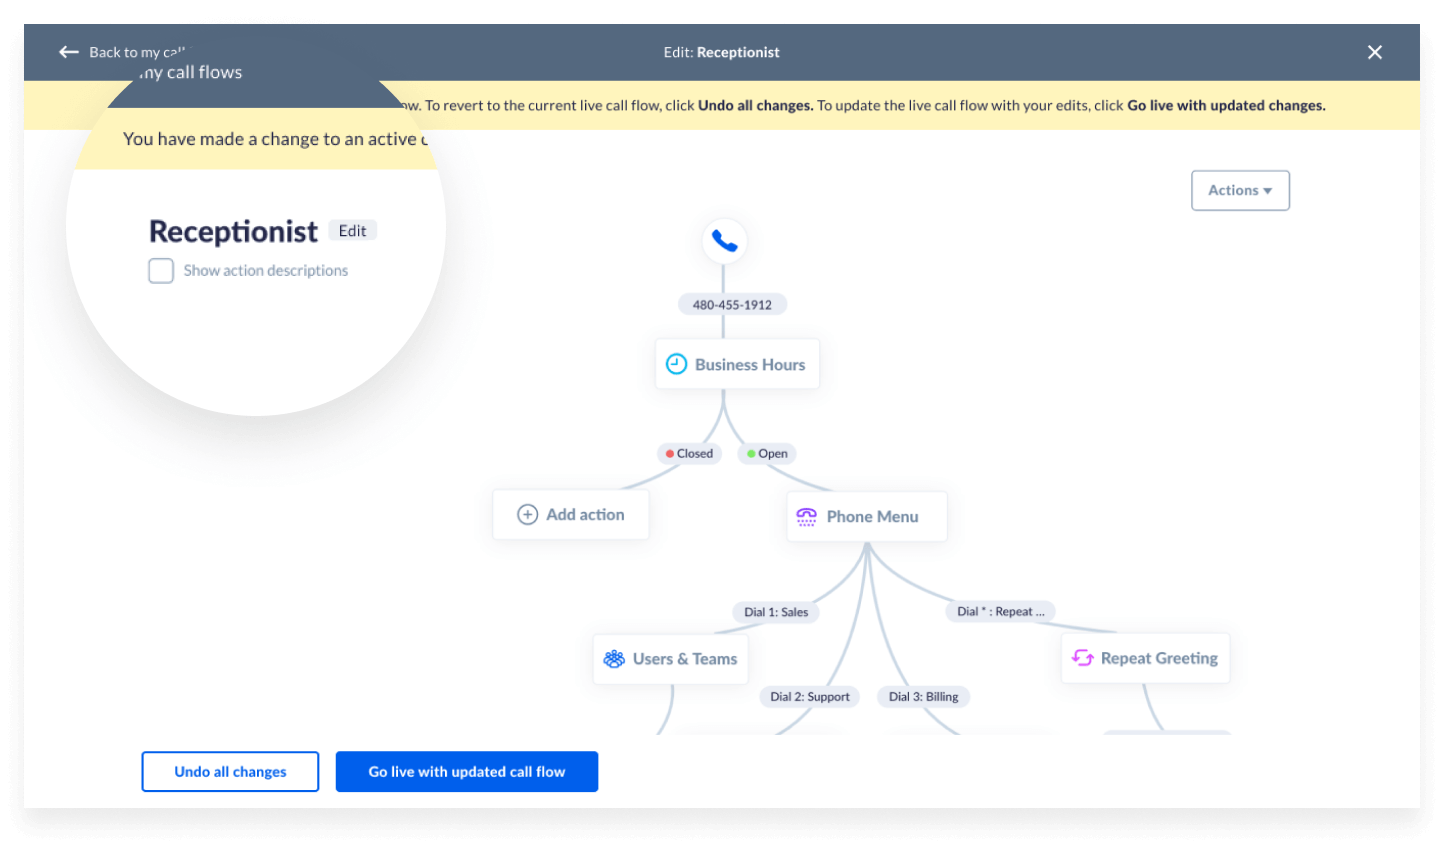Screen dimensions: 1444x848
Task: Select the Closed branch label
Action: tap(689, 454)
